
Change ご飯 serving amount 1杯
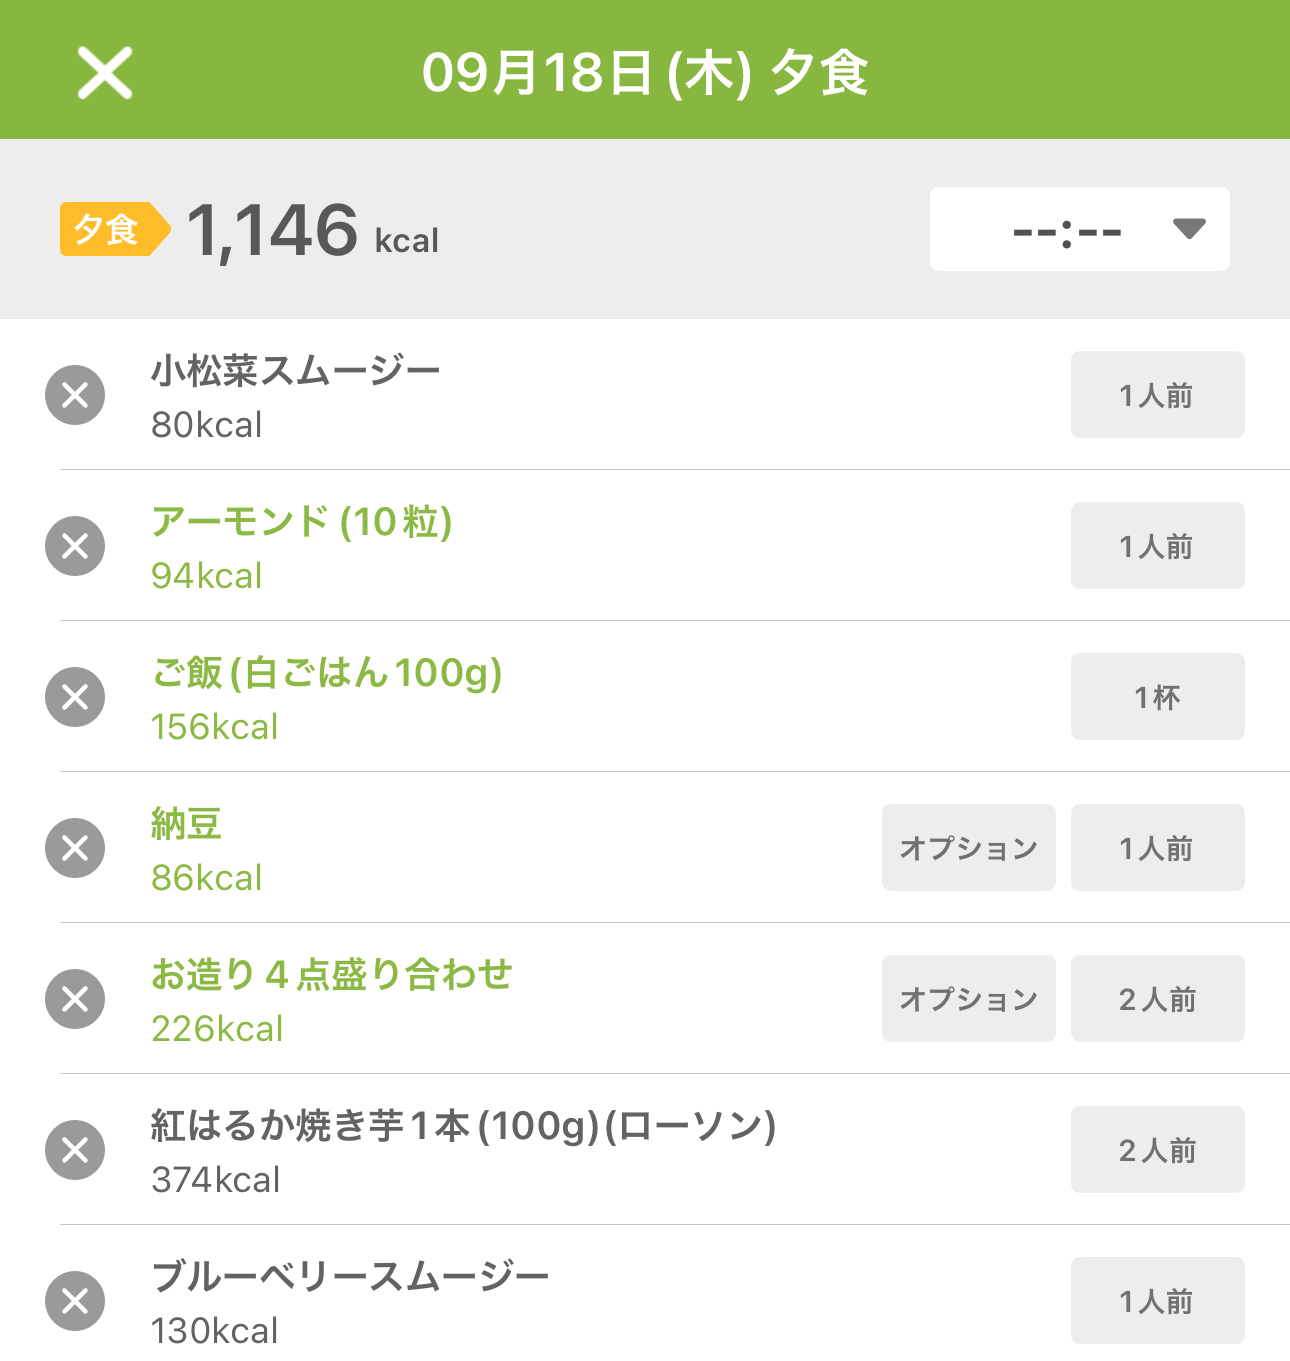[1158, 697]
